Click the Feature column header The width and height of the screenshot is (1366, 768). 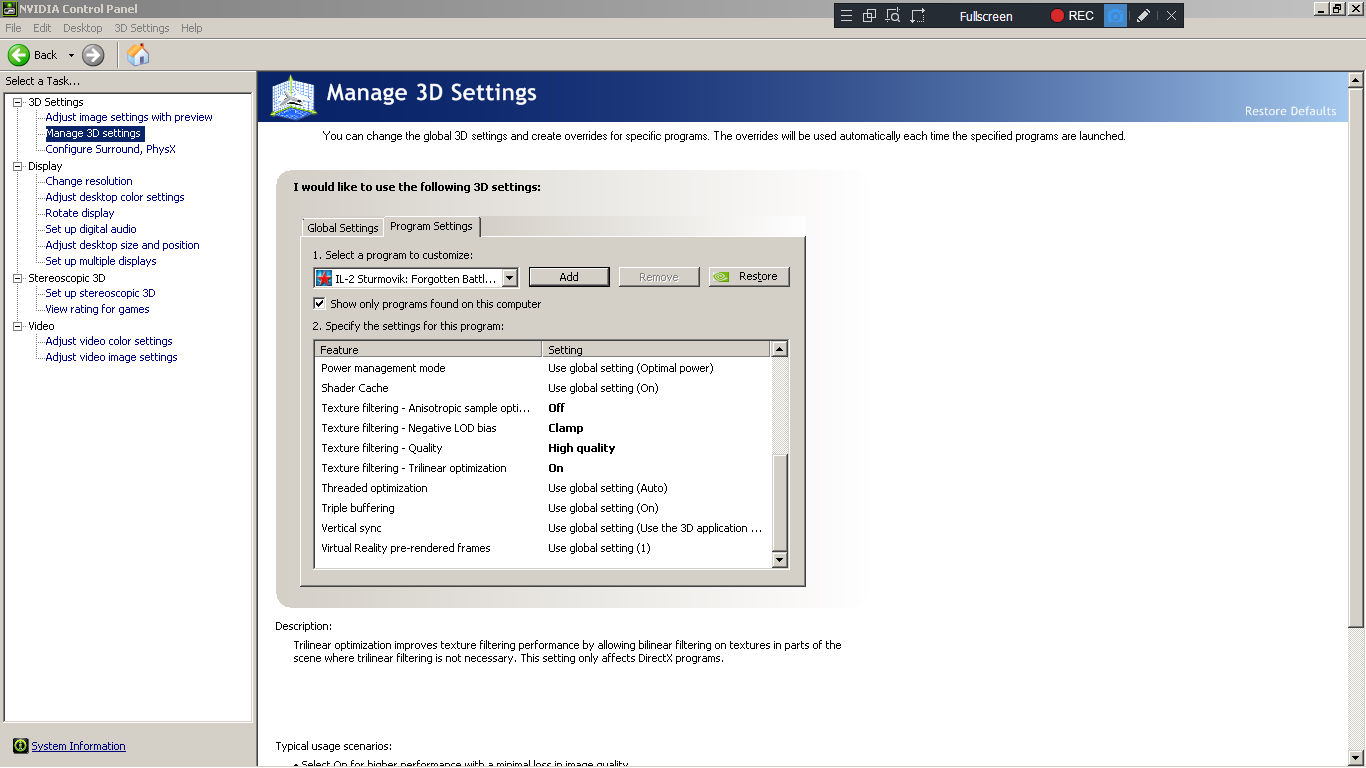tap(428, 350)
